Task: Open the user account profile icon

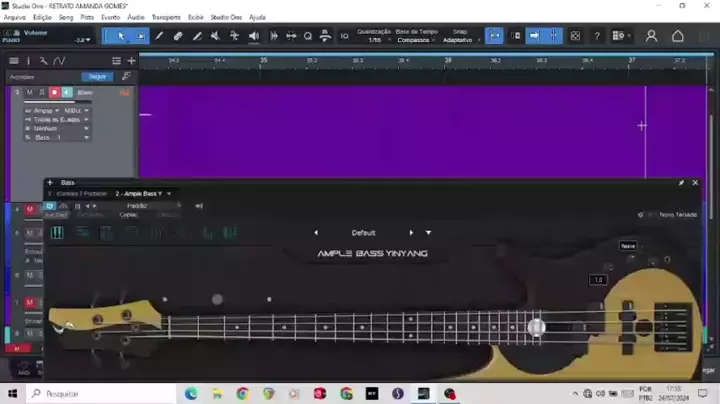Action: click(x=651, y=36)
